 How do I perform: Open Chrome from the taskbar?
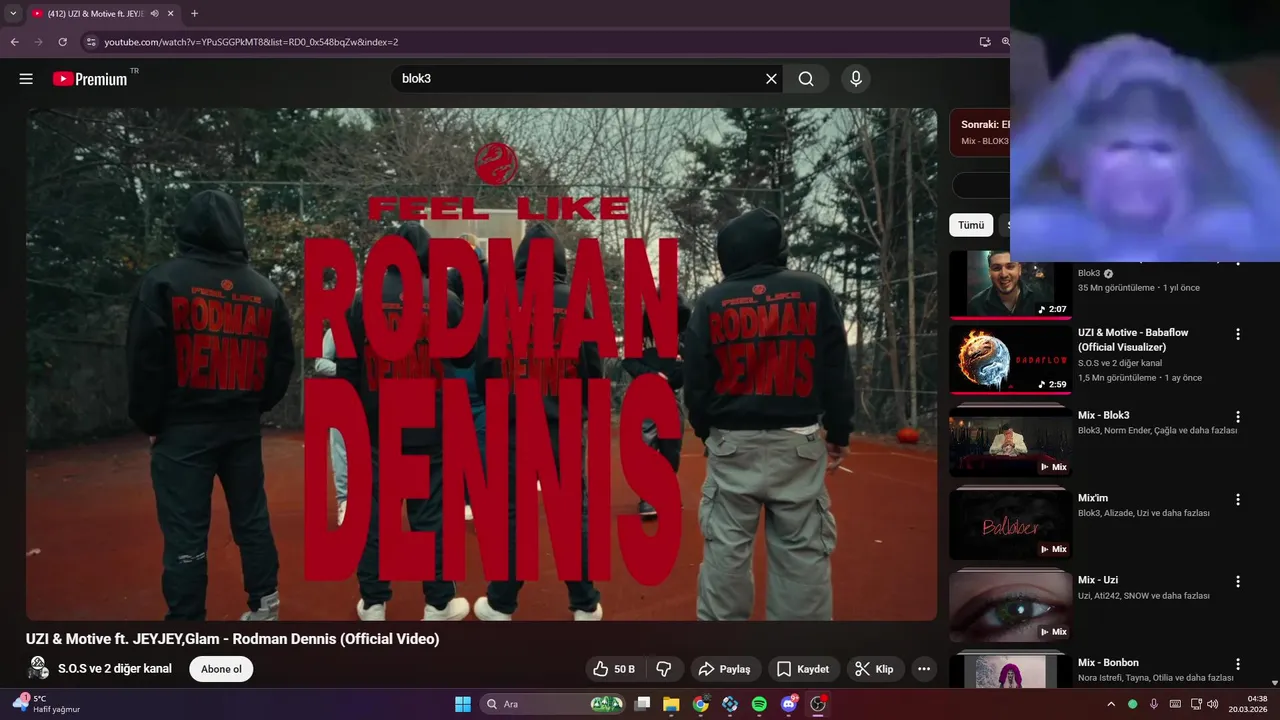[x=700, y=704]
